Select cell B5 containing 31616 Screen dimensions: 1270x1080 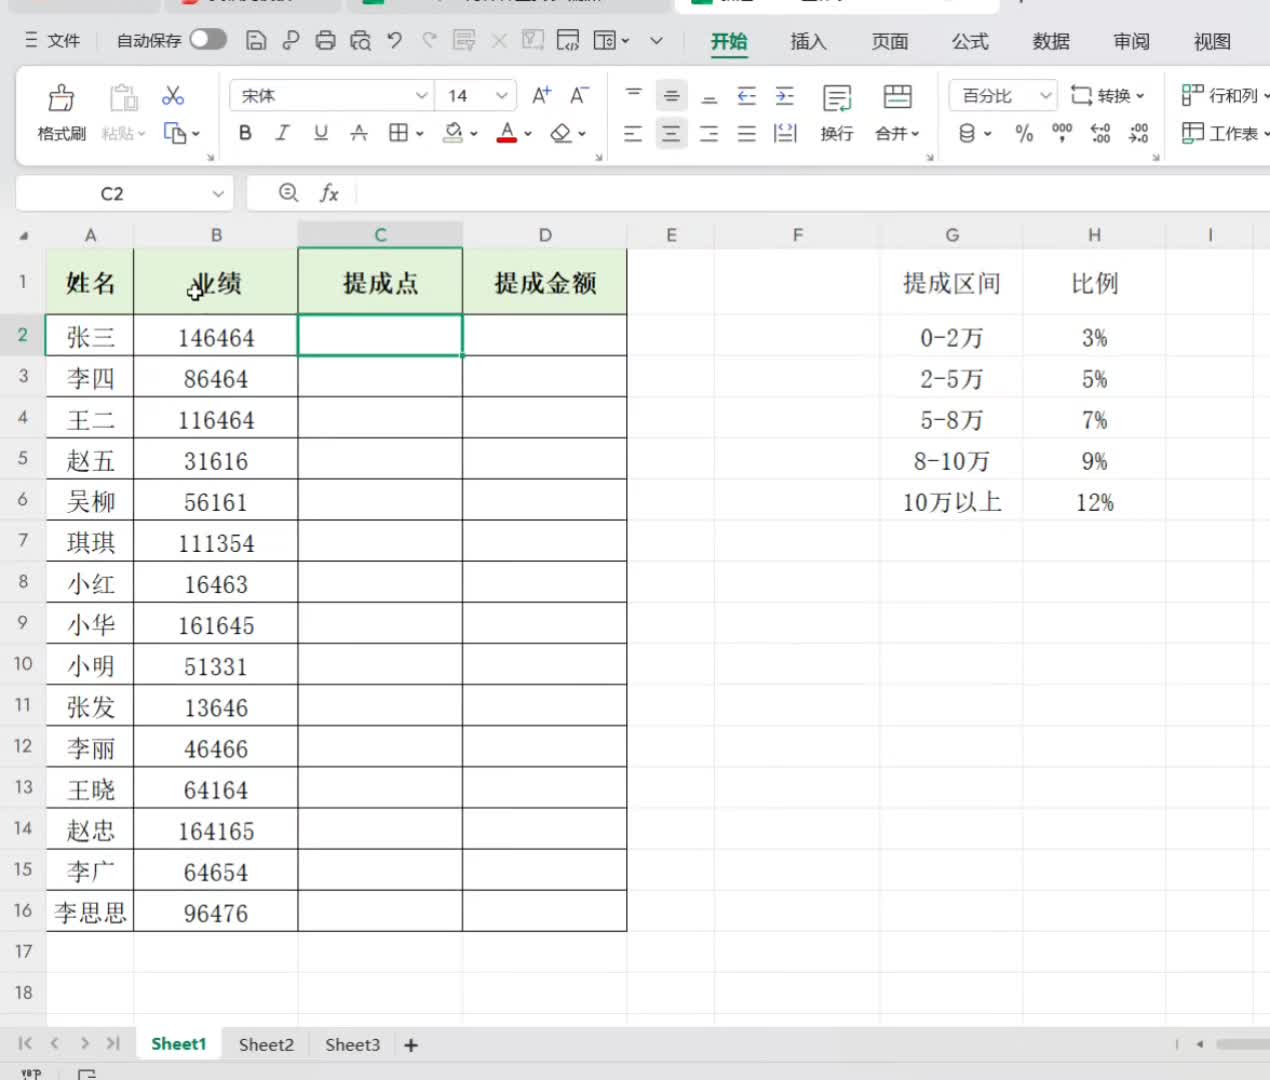pos(216,460)
